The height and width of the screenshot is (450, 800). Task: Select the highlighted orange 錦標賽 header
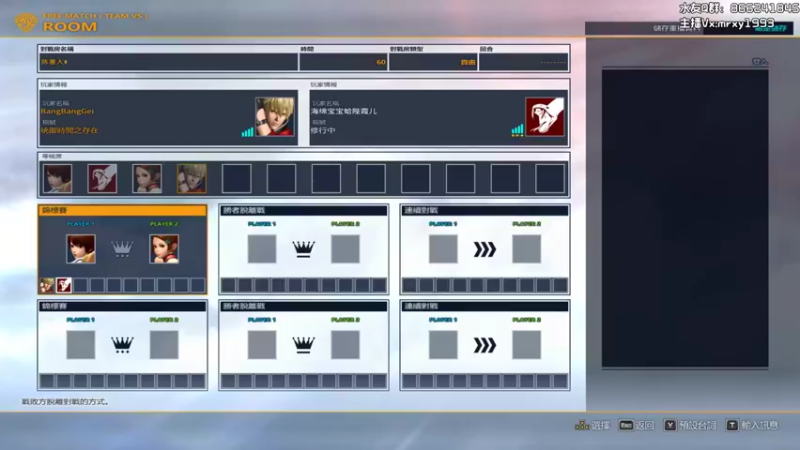(x=122, y=210)
